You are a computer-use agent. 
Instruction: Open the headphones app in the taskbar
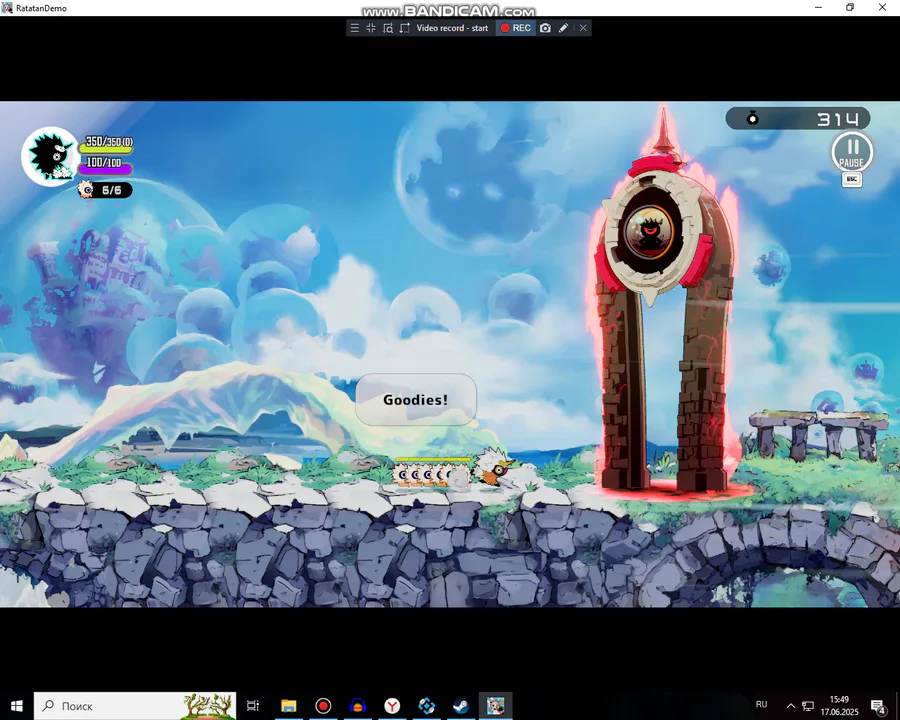point(358,706)
